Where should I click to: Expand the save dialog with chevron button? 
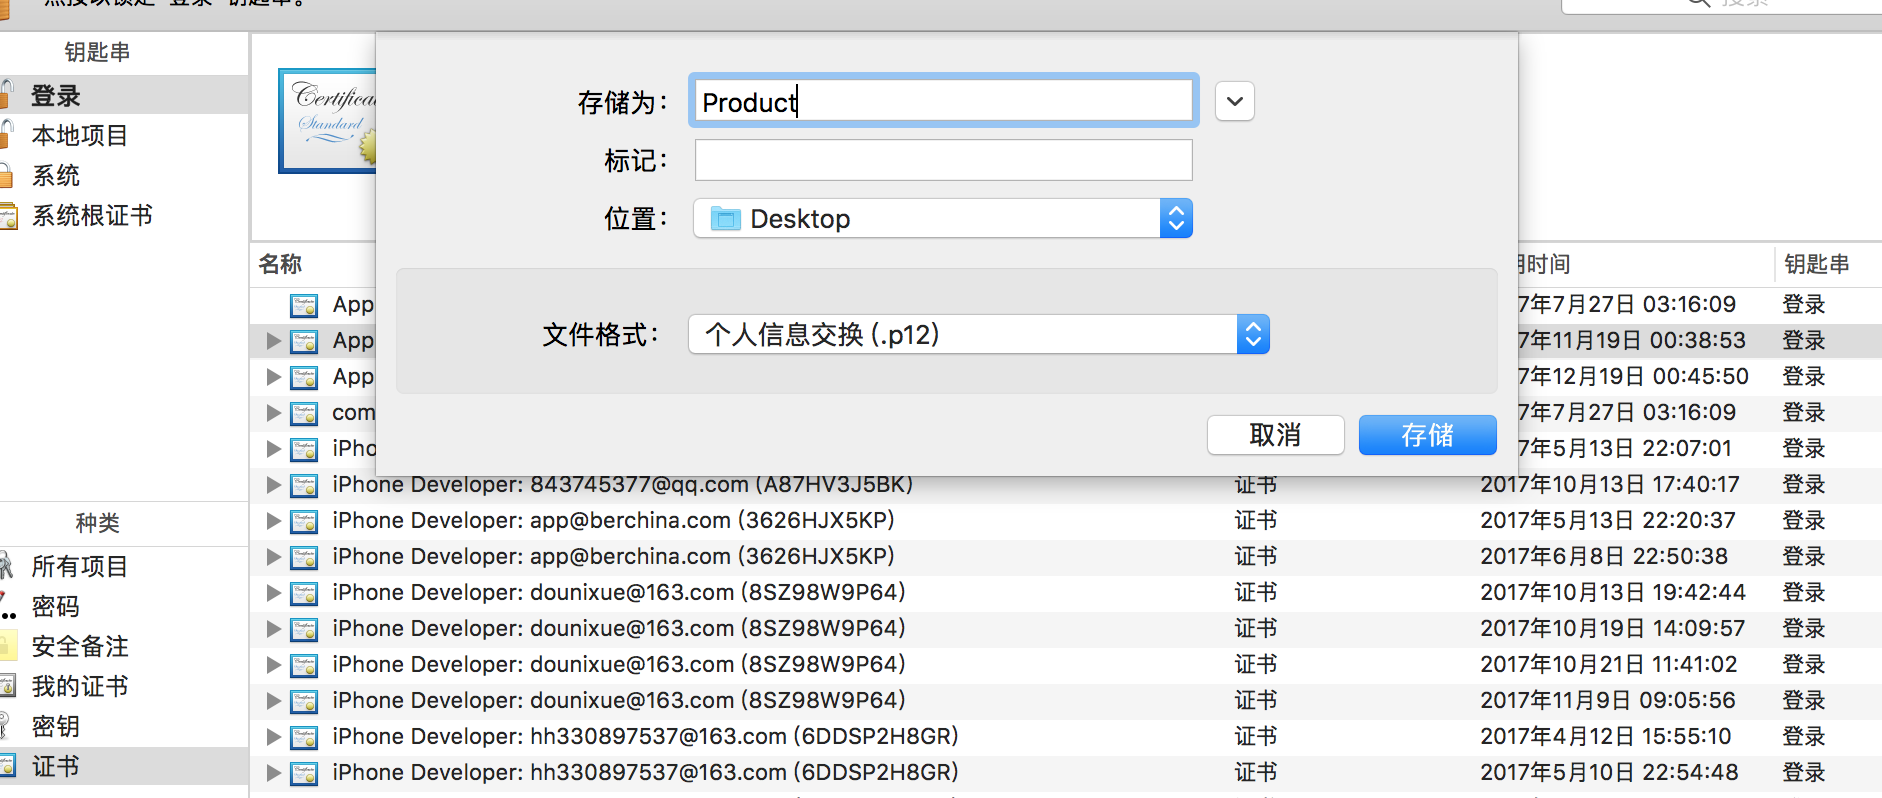coord(1234,101)
